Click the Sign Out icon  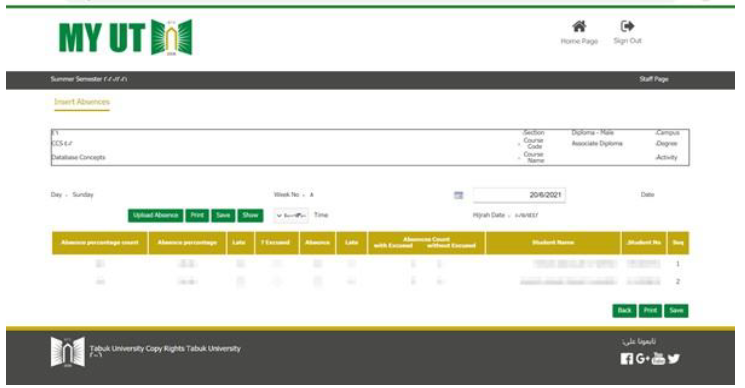tap(627, 26)
